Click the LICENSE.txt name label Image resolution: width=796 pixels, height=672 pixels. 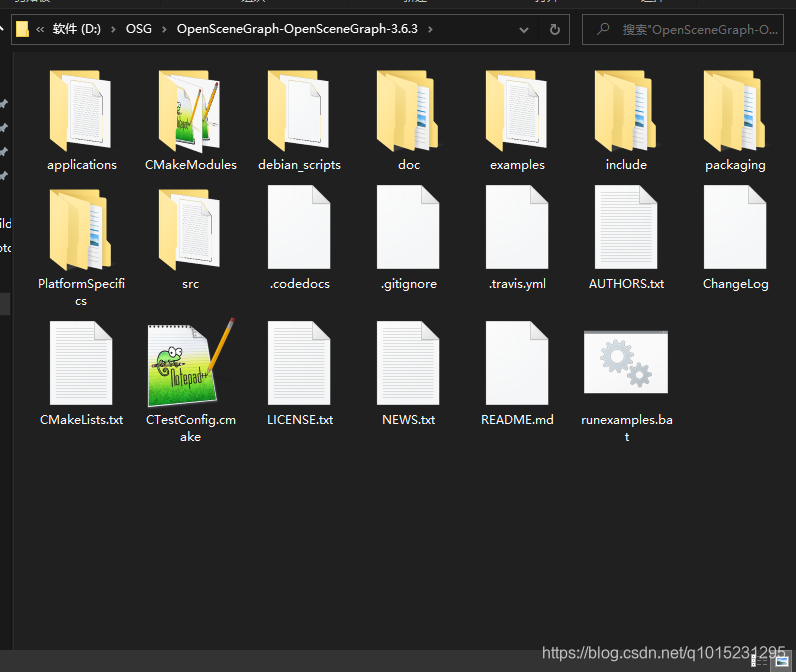[300, 420]
